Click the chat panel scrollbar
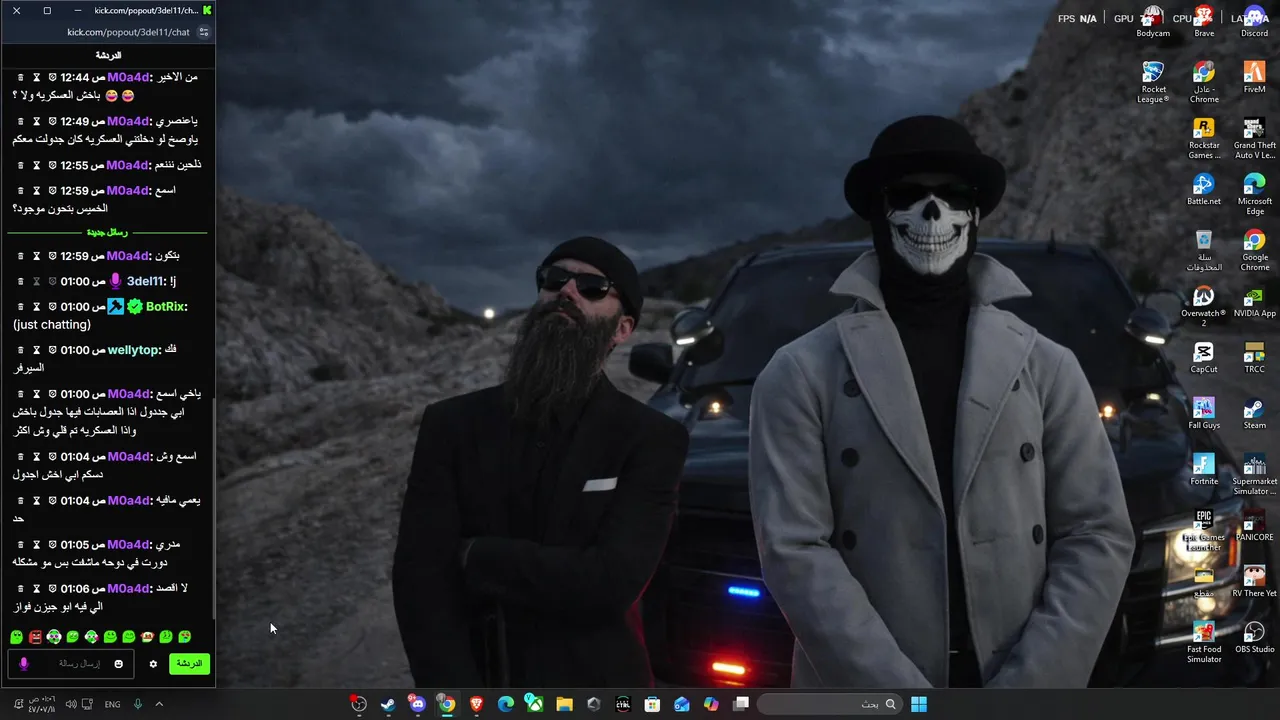Viewport: 1280px width, 720px height. click(x=212, y=510)
